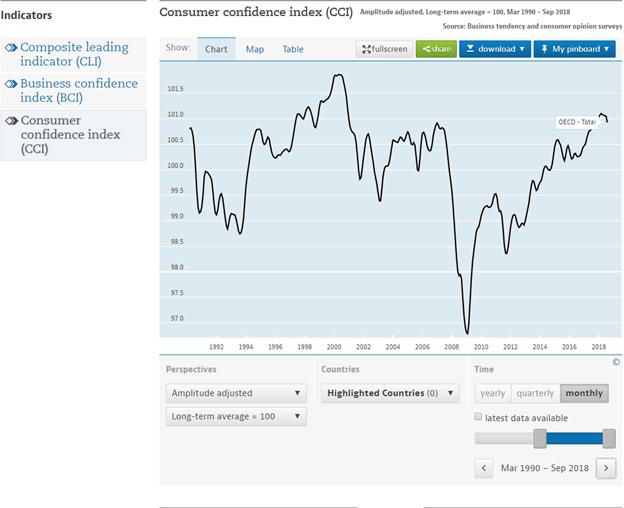Expand the Highlighted Countries dropdown
The image size is (624, 508).
tap(390, 393)
